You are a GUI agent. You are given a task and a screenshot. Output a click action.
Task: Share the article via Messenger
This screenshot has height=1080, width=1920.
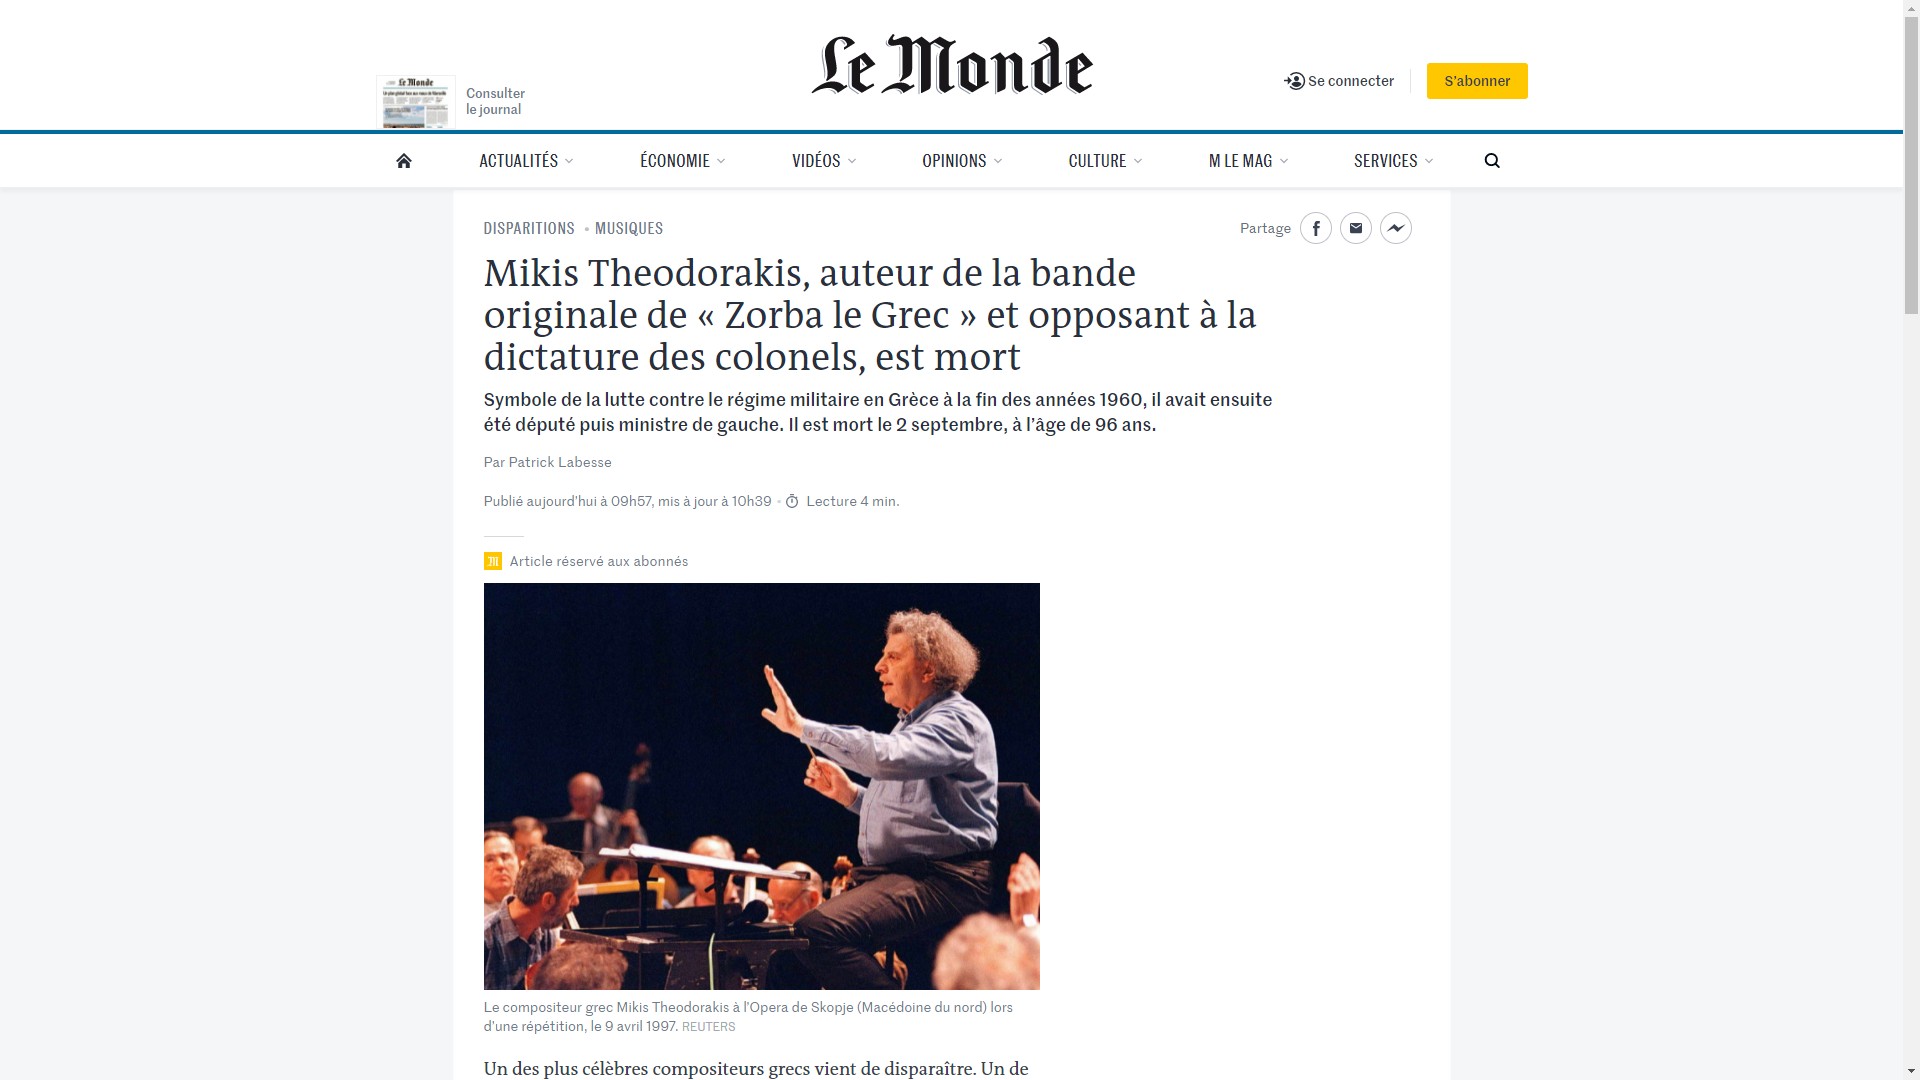point(1396,228)
